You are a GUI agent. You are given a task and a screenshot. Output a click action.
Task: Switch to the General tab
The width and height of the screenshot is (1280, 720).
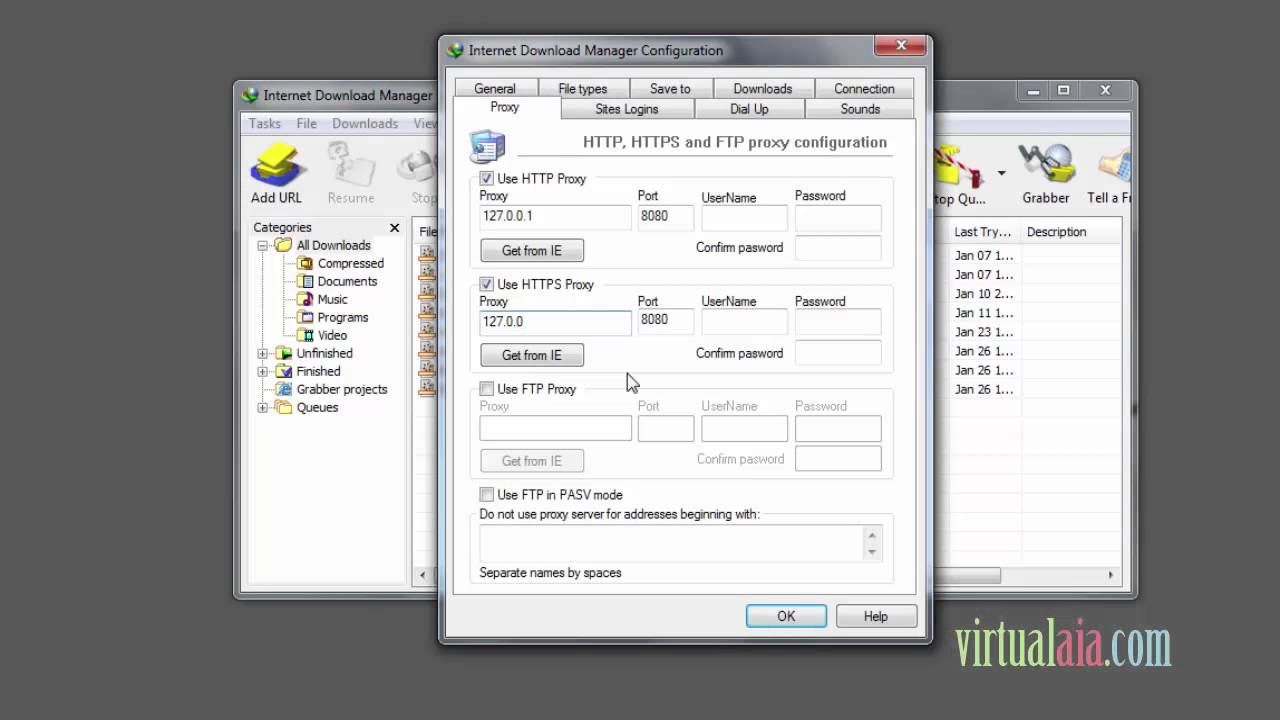495,88
